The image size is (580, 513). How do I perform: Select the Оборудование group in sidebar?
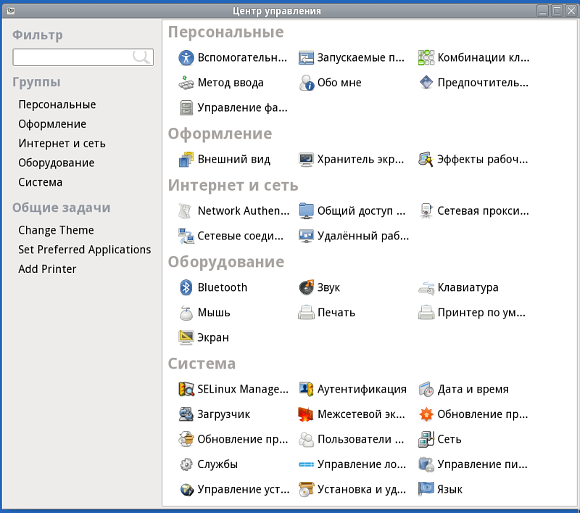tap(56, 163)
